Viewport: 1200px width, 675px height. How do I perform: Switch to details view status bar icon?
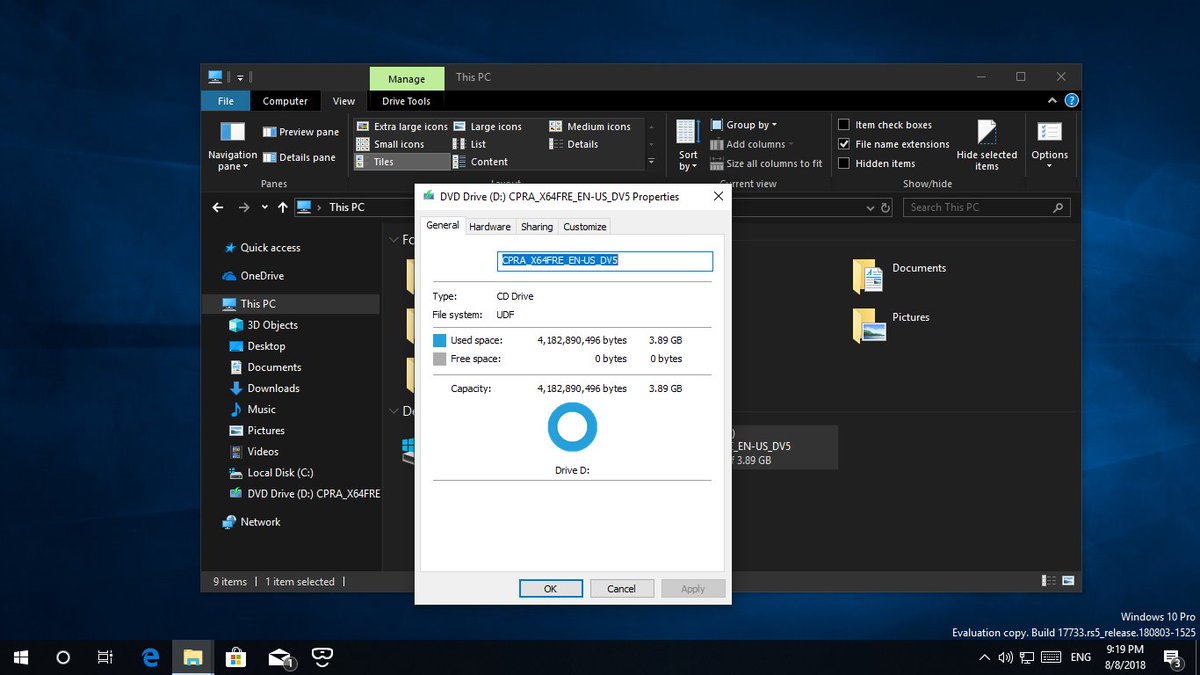(1049, 580)
